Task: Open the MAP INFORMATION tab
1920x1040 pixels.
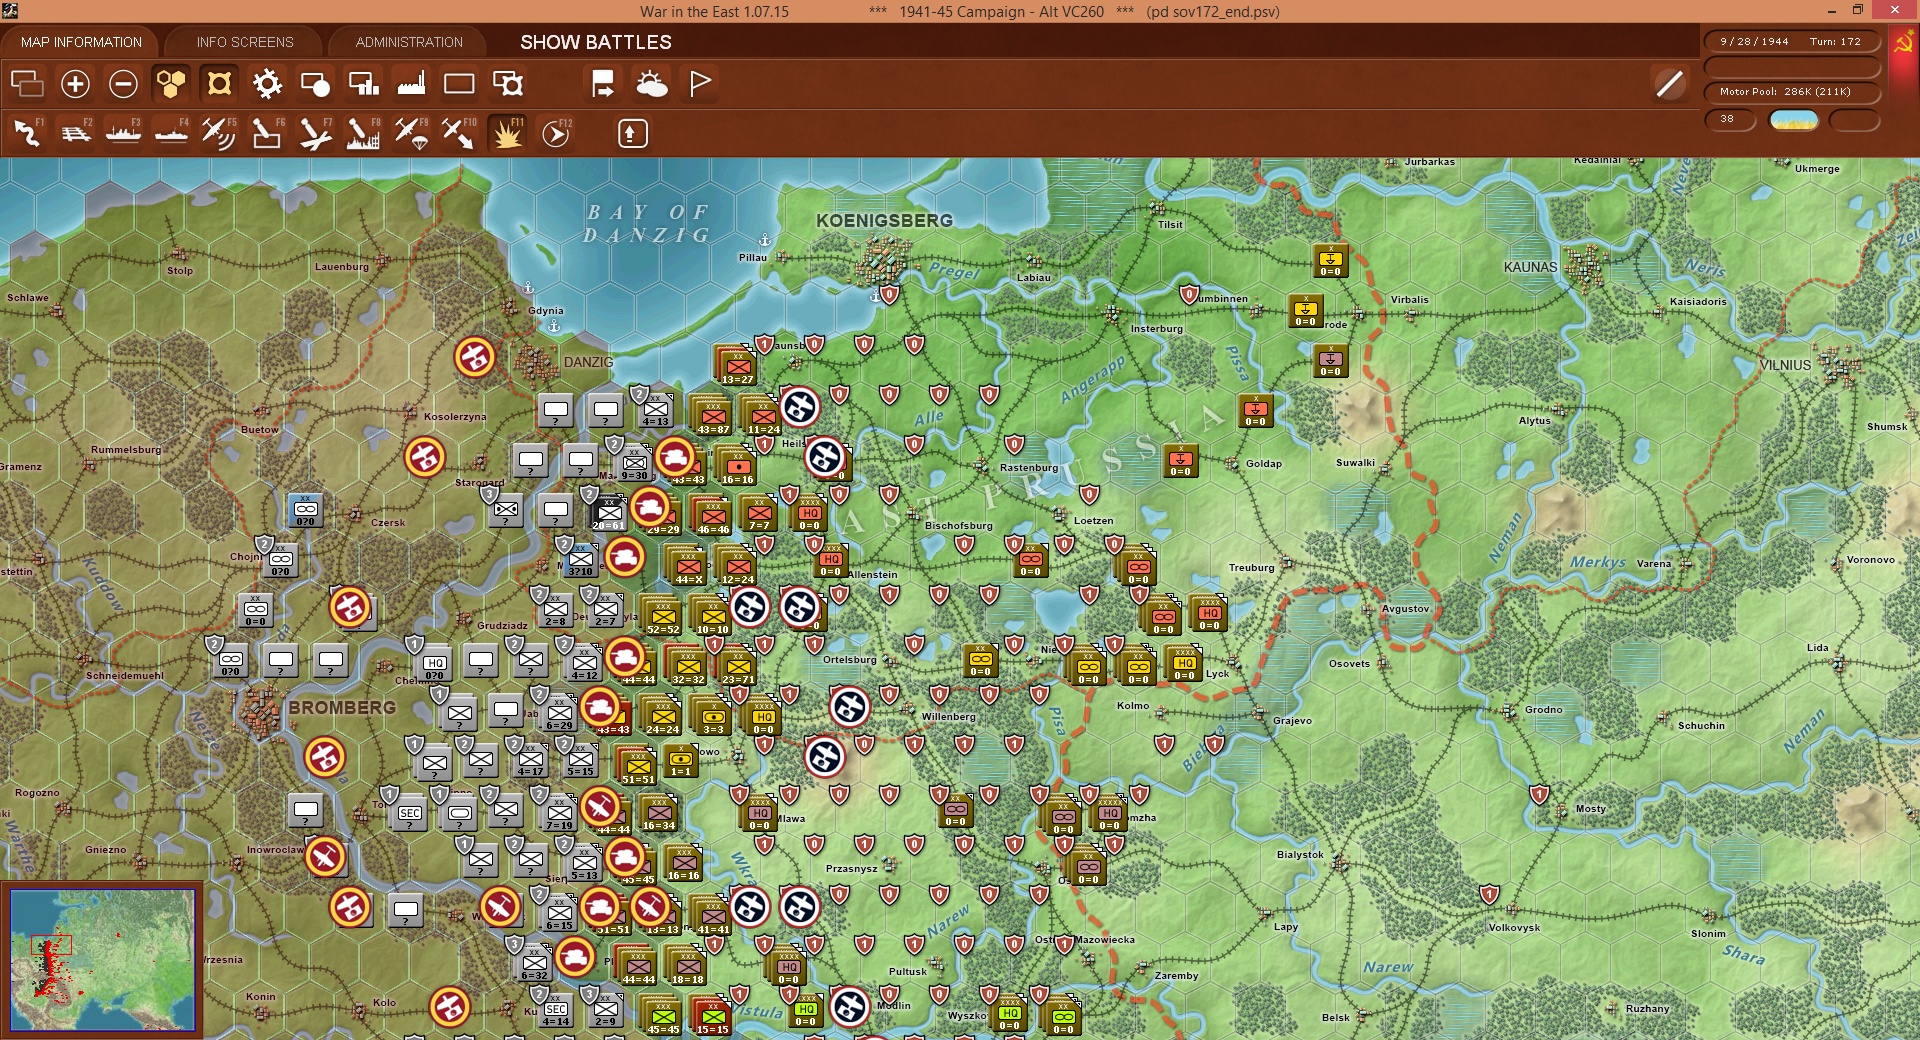Action: click(x=81, y=42)
